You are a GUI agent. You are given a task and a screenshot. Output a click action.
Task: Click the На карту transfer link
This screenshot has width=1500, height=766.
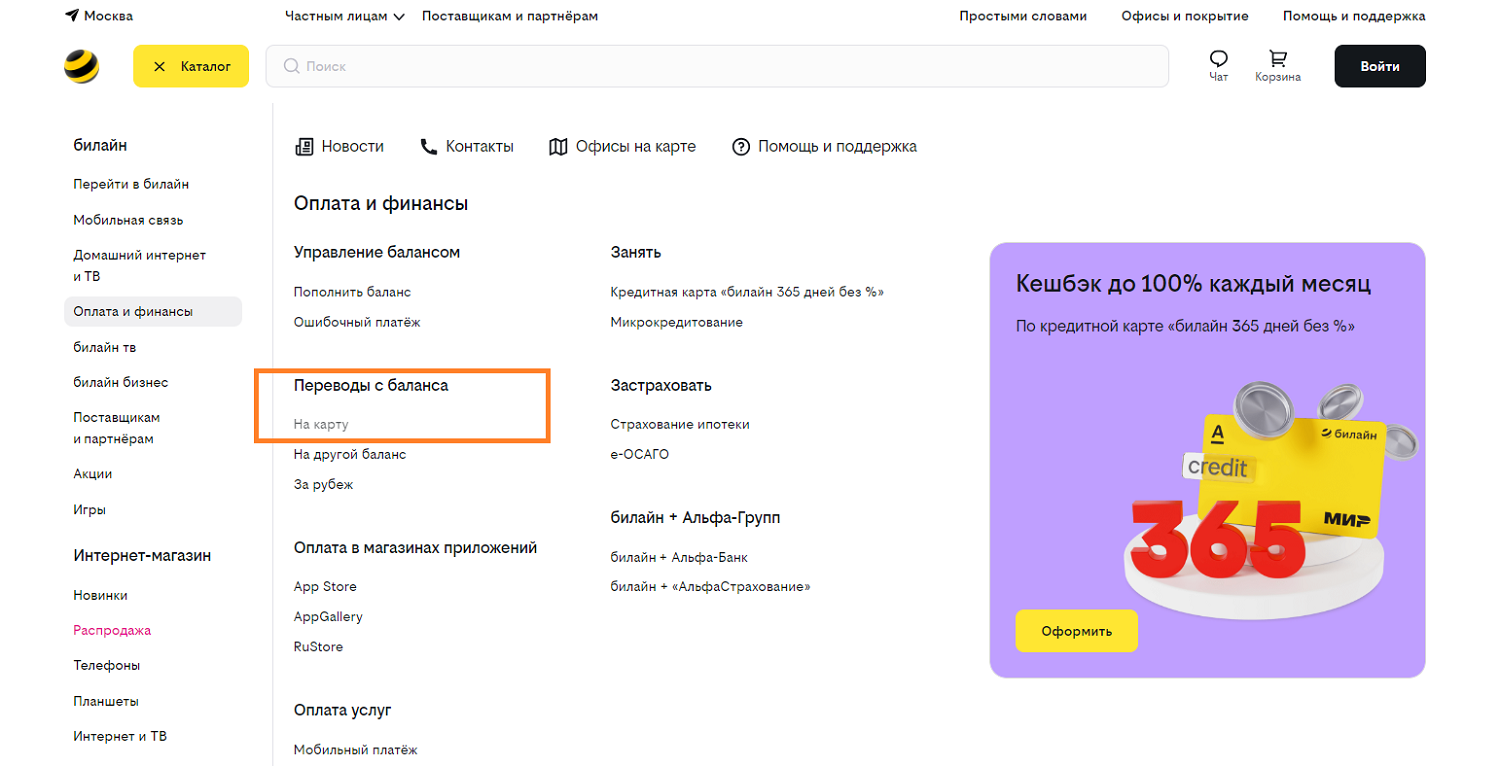321,424
